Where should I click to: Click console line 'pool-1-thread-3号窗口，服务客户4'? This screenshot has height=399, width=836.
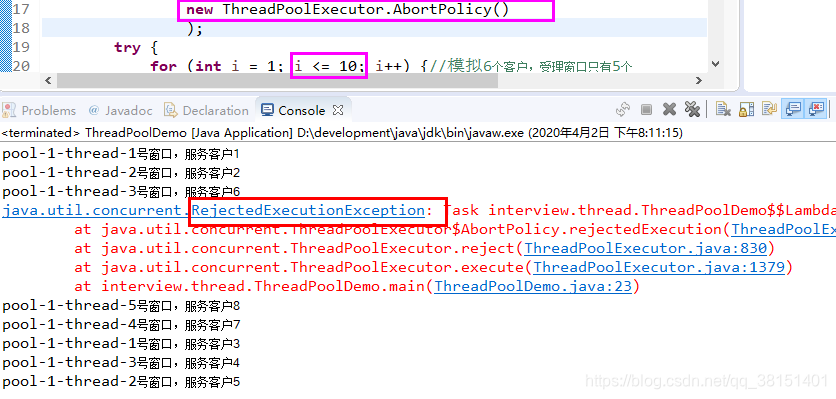(x=121, y=363)
